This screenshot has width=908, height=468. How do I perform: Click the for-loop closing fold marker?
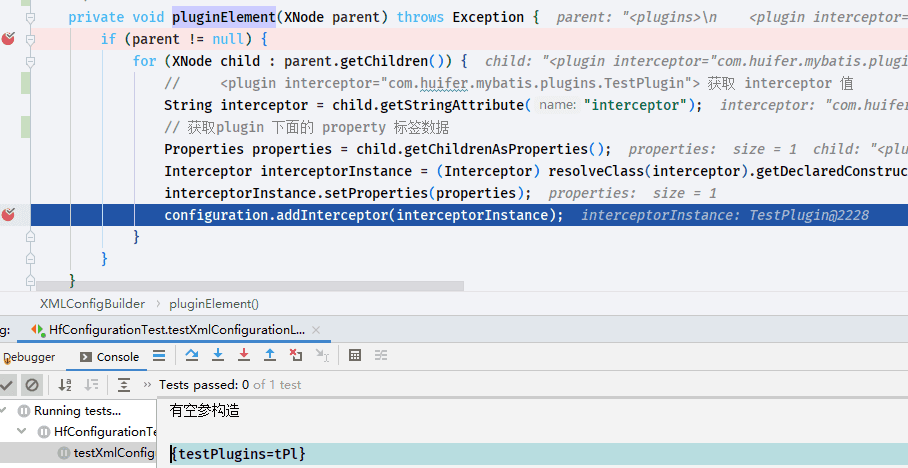(30, 237)
